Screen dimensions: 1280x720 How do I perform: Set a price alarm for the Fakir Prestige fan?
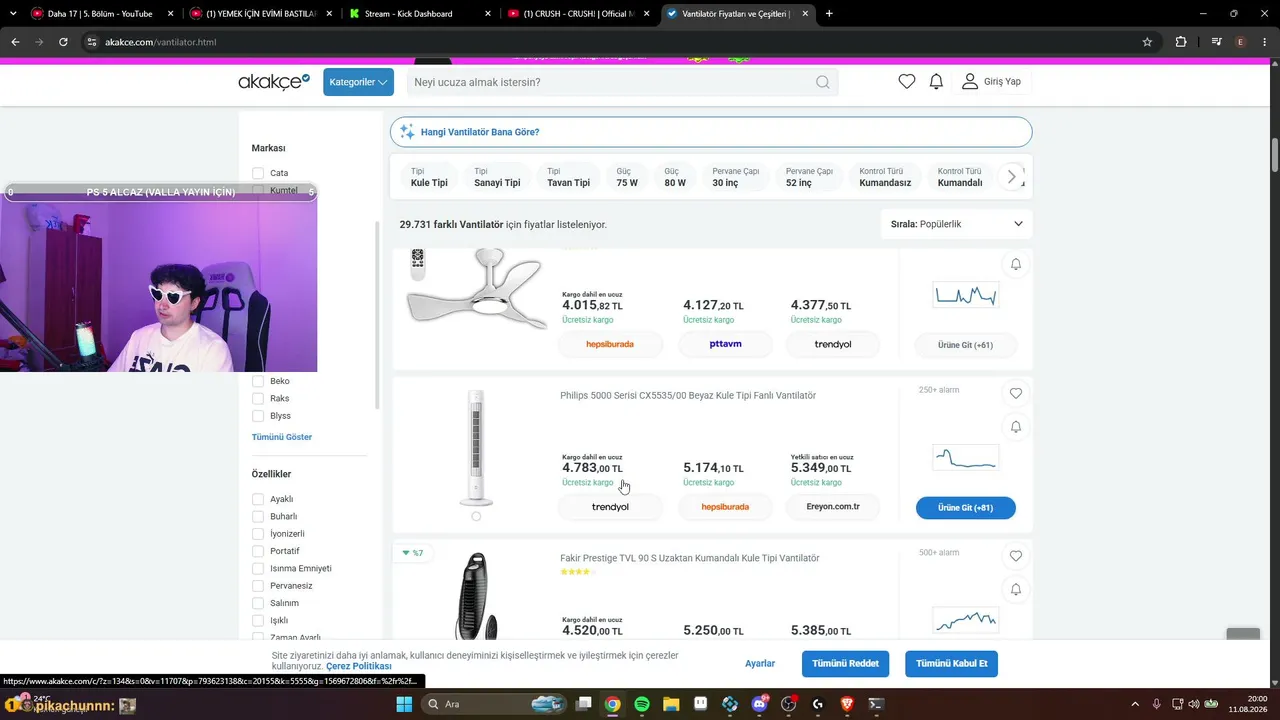click(1016, 590)
